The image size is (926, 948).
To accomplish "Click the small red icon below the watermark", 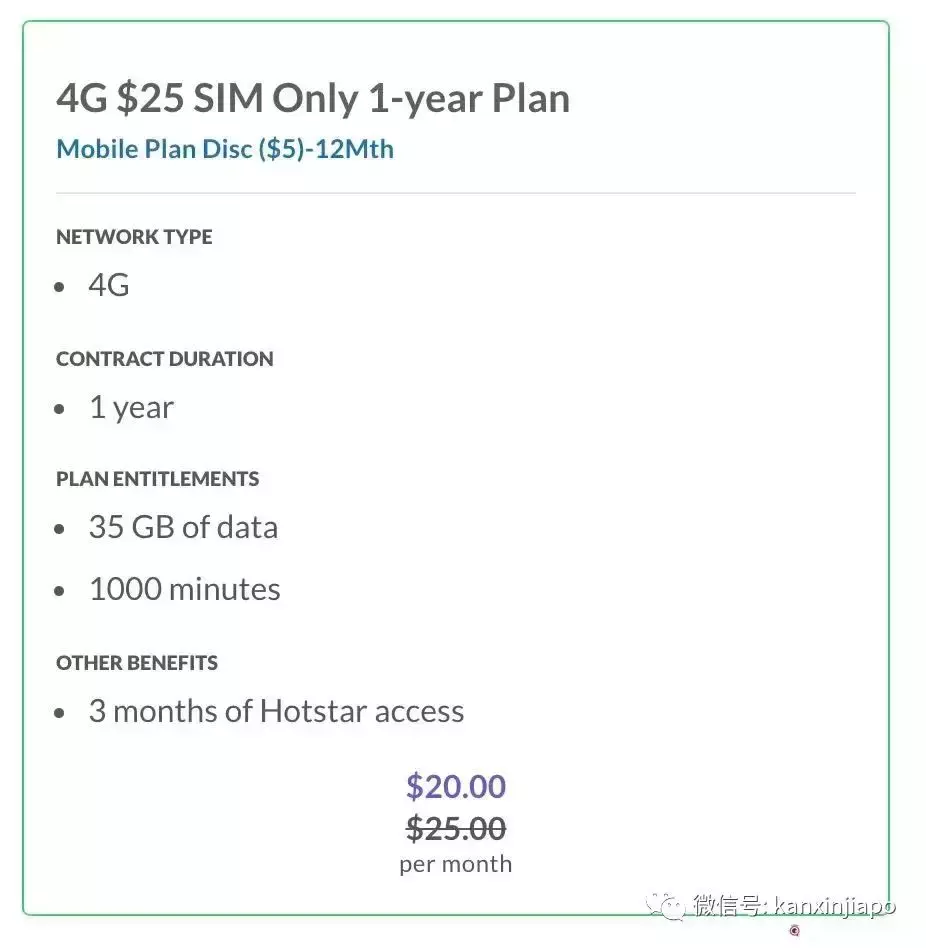I will pyautogui.click(x=795, y=931).
